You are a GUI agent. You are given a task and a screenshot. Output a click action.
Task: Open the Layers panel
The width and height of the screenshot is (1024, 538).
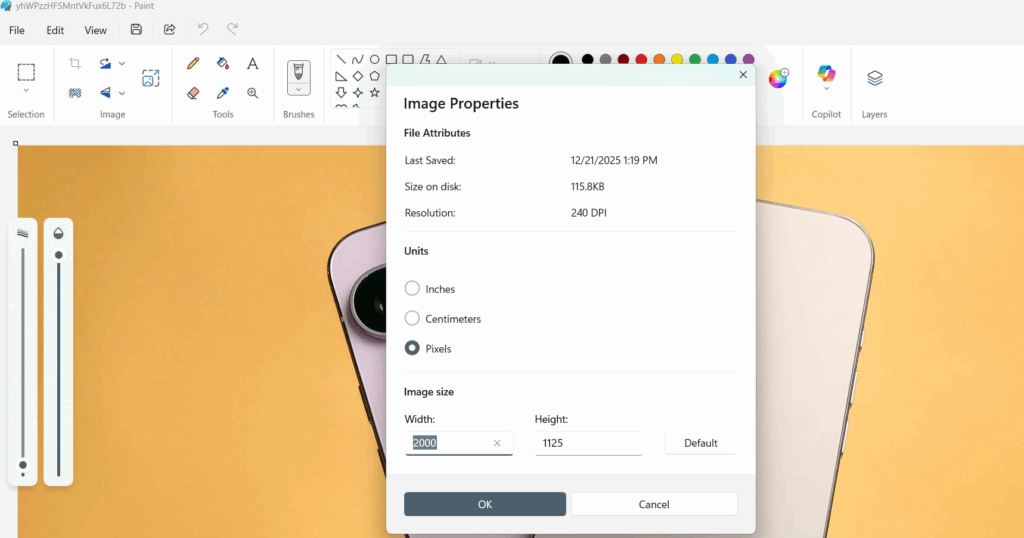point(874,78)
